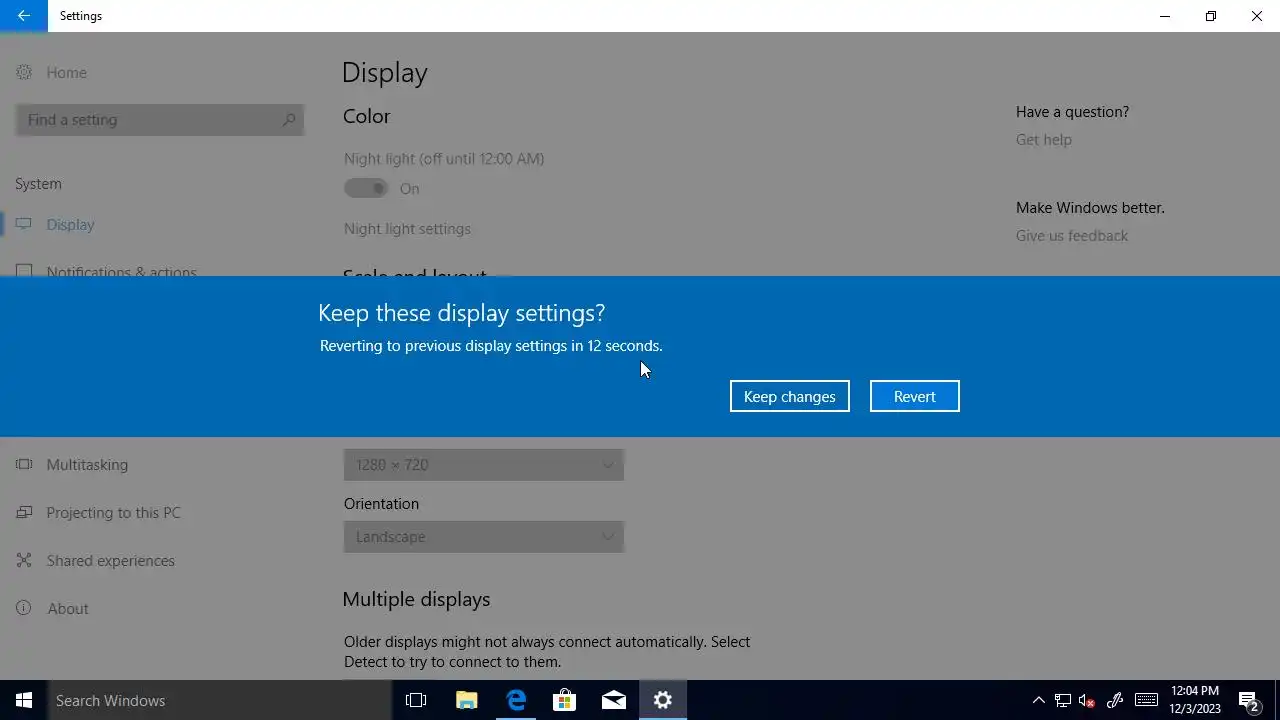Focus the Find a setting search box
Viewport: 1280px width, 720px height.
click(159, 120)
